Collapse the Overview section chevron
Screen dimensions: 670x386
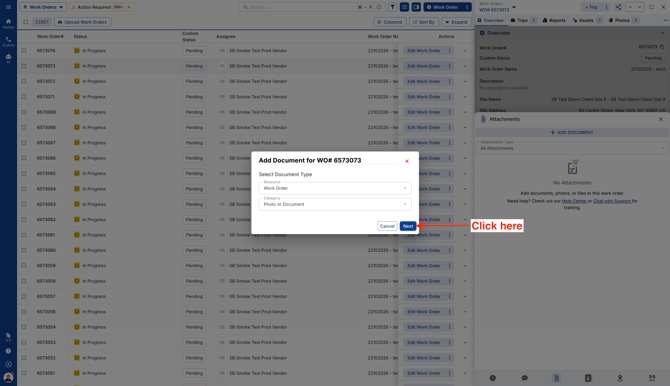[x=662, y=33]
